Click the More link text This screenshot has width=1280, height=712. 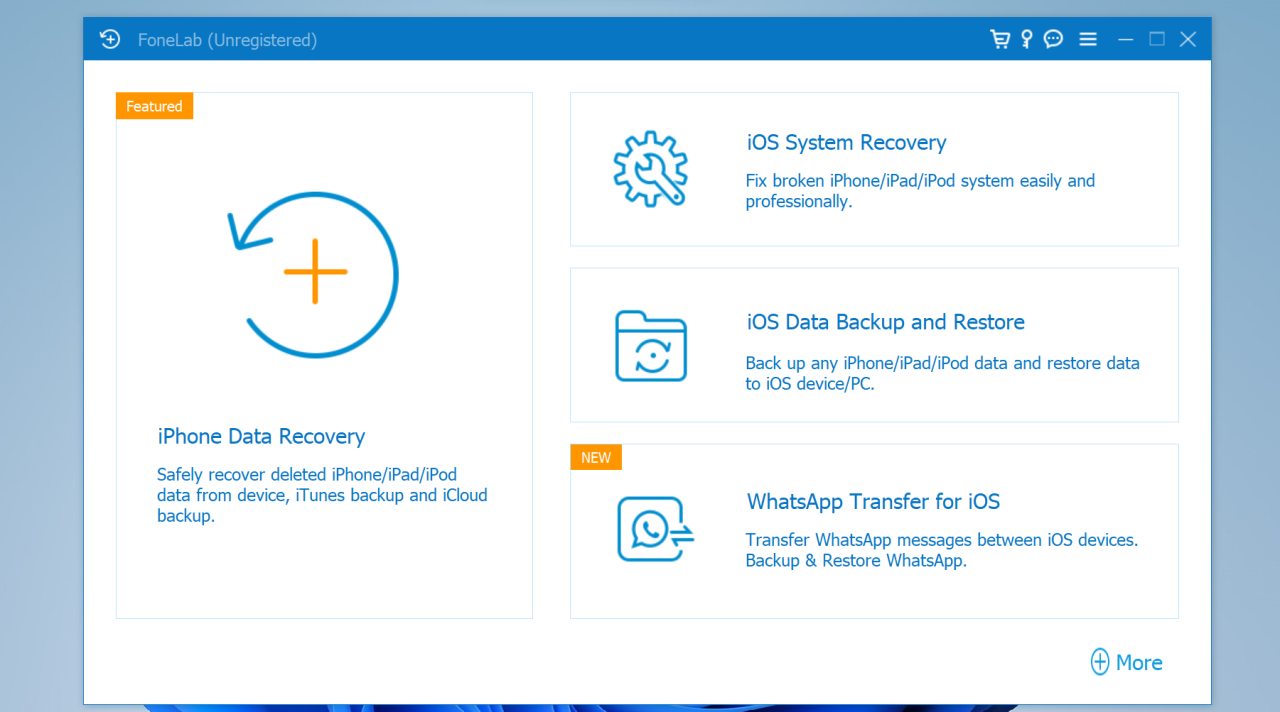point(1138,662)
